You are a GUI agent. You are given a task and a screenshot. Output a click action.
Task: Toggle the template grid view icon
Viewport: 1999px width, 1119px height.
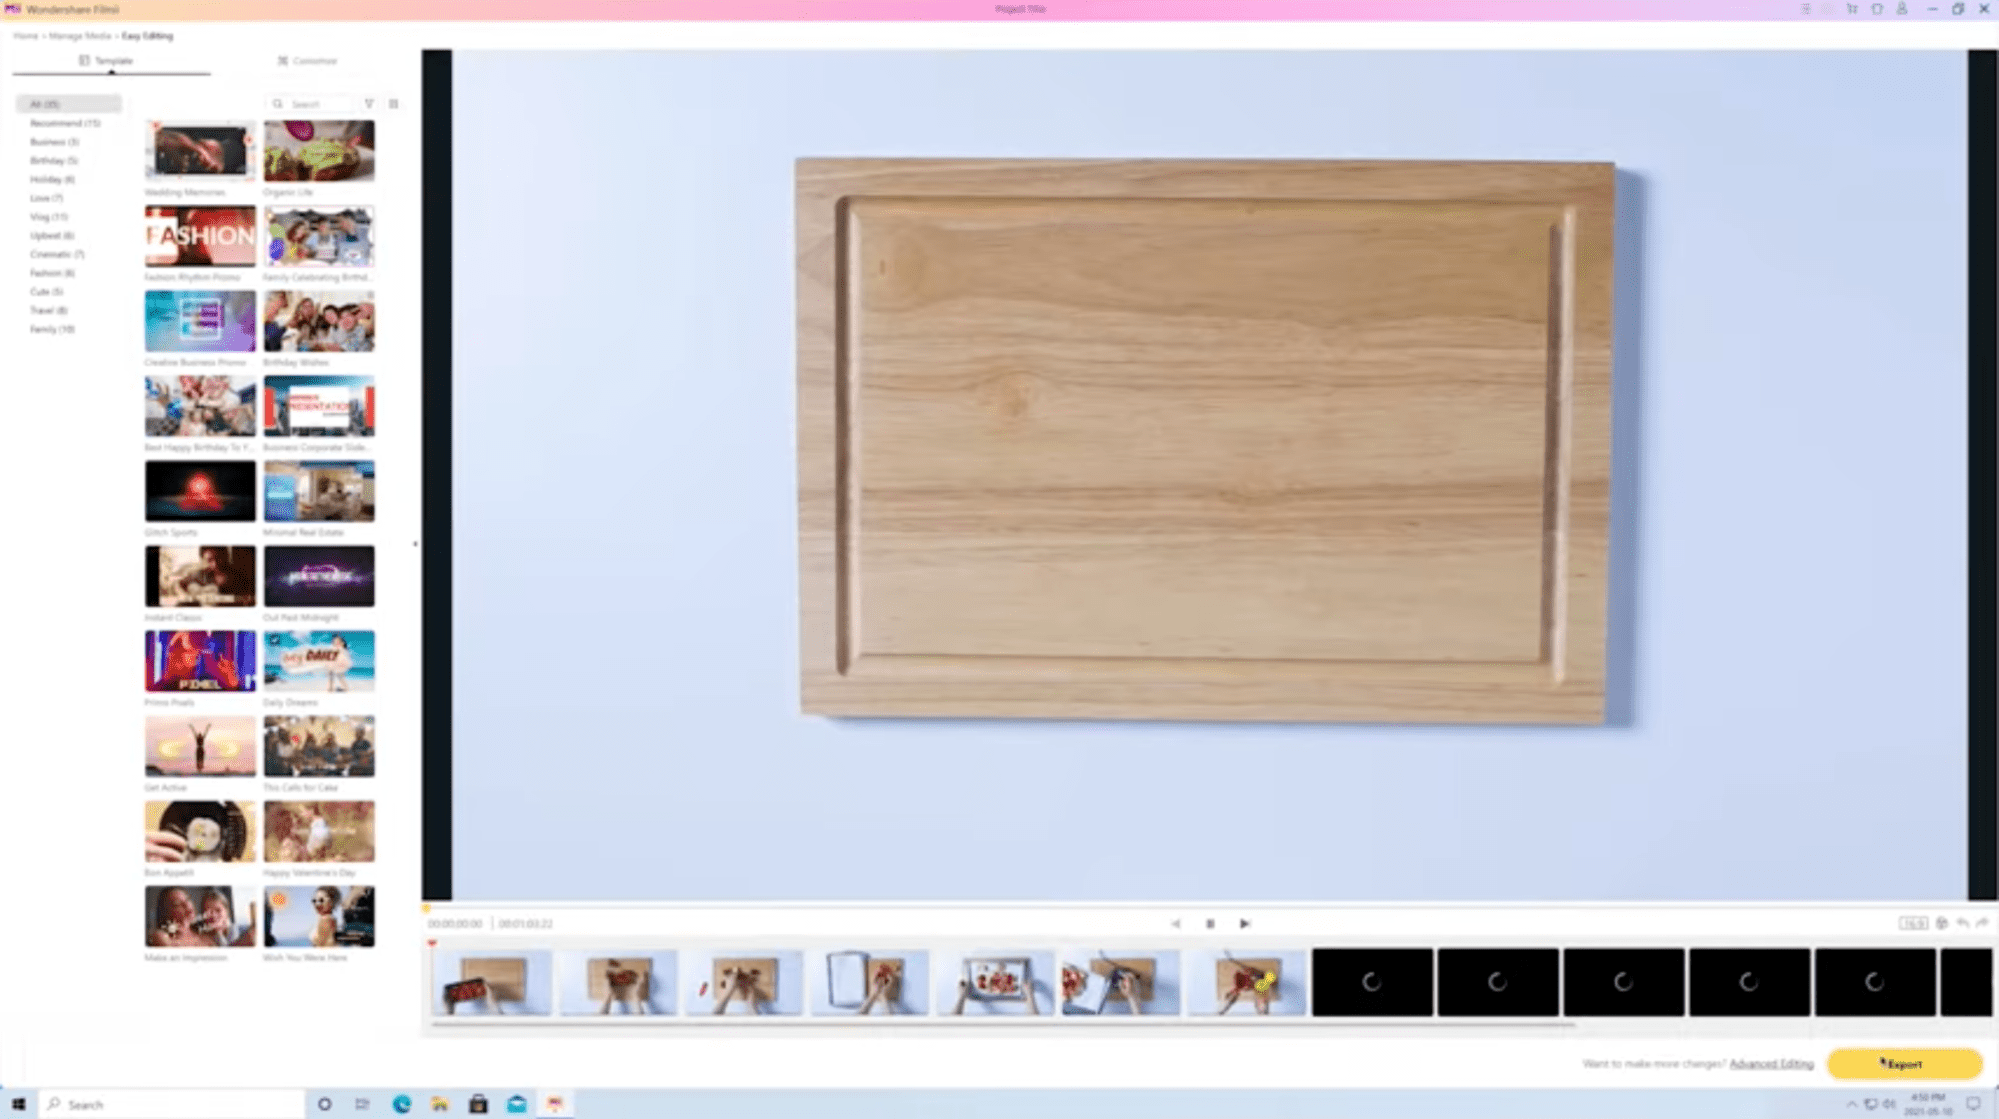(x=394, y=104)
